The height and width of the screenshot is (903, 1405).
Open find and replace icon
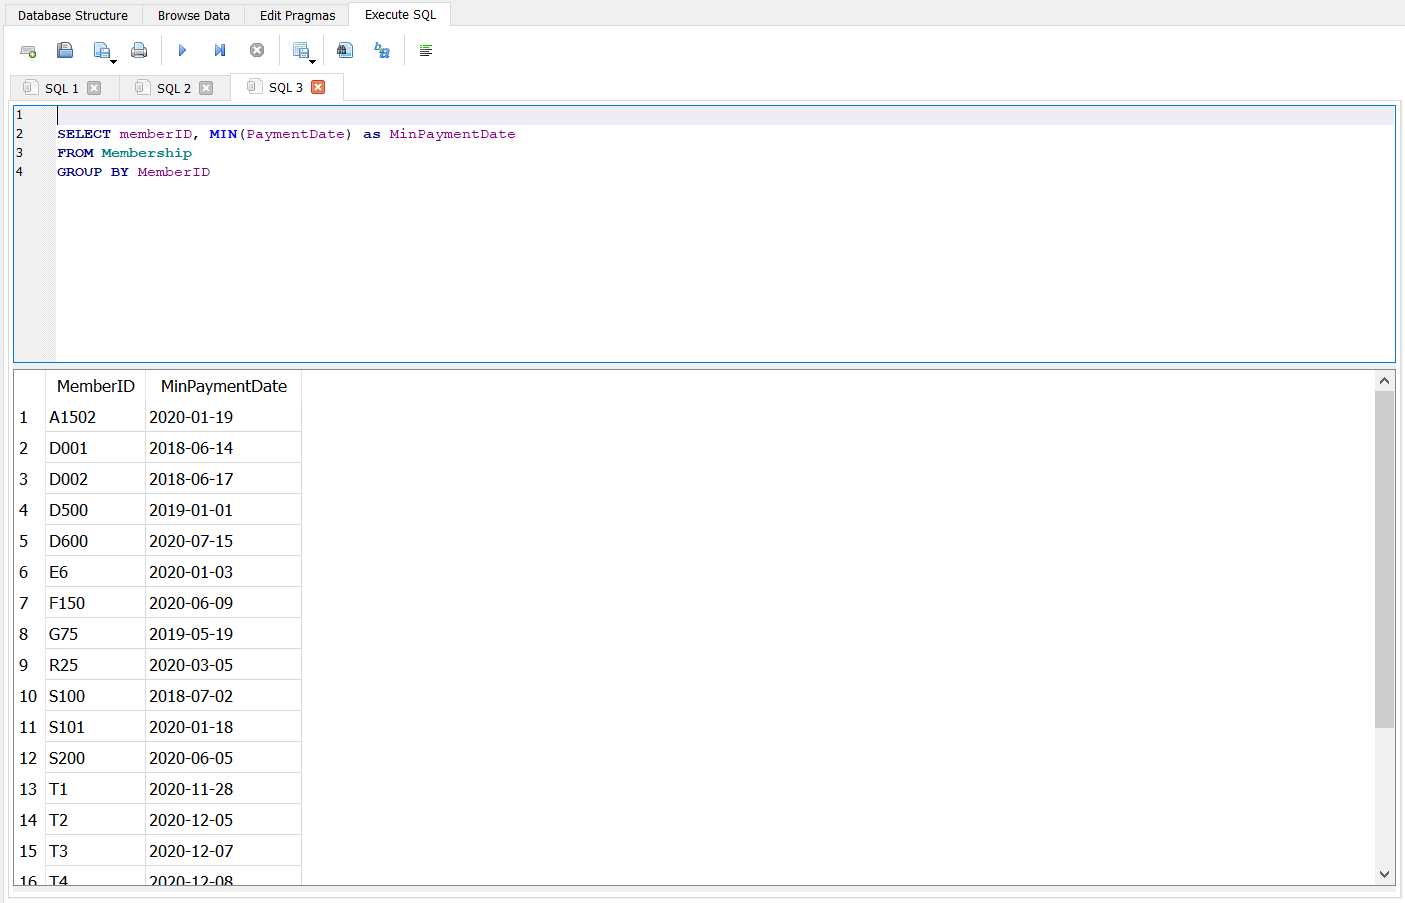382,51
